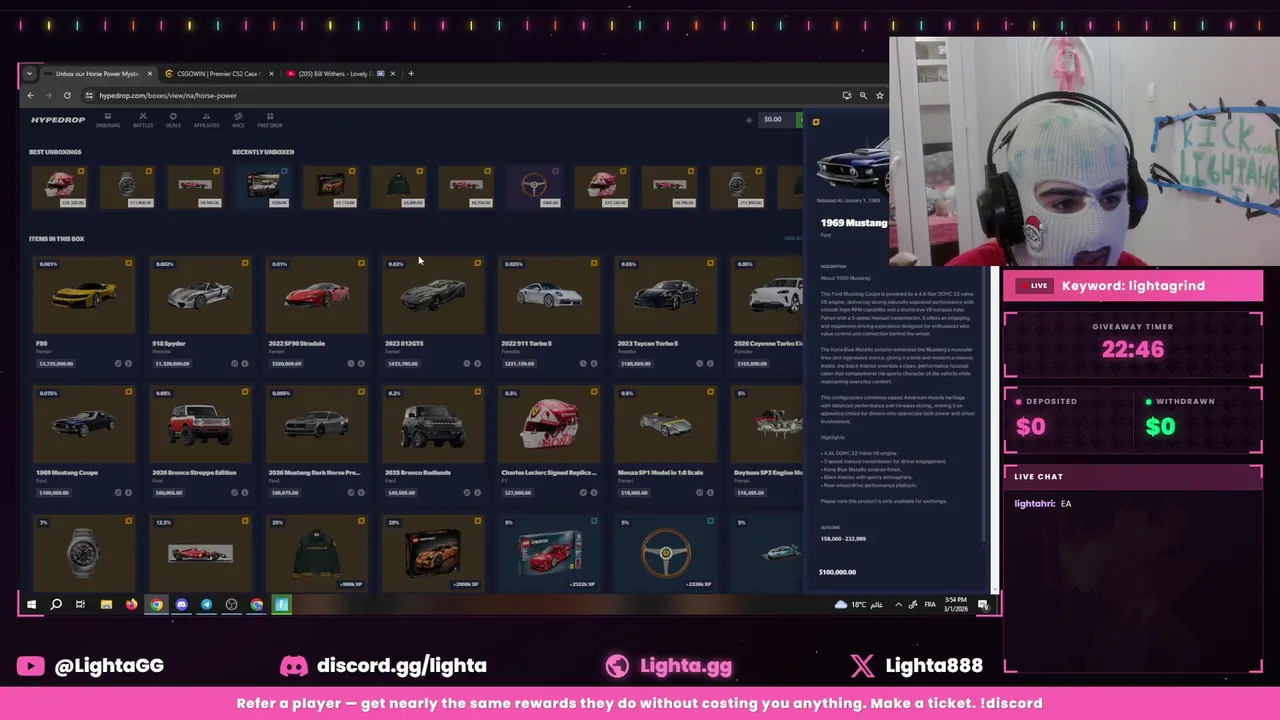Open a new browser tab
The width and height of the screenshot is (1280, 720).
point(411,73)
